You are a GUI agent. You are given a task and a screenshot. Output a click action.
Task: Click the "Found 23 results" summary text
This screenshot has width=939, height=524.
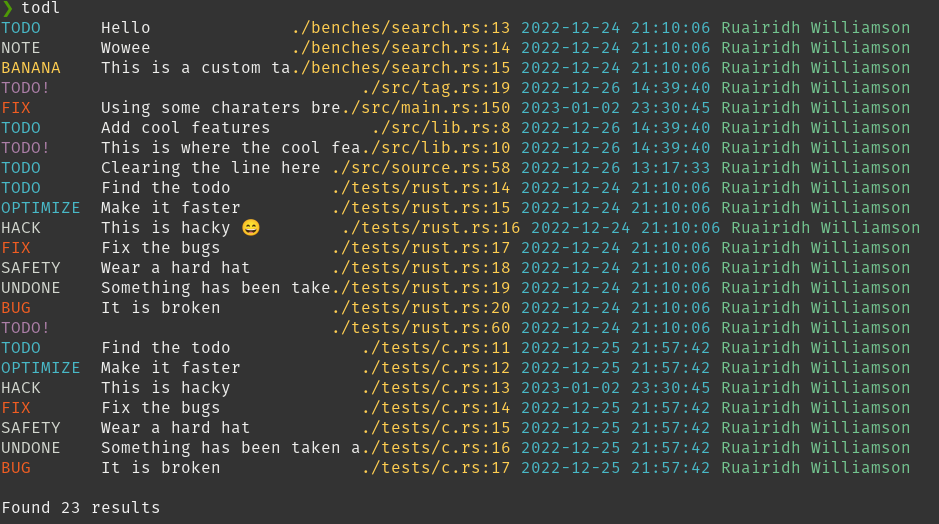[81, 508]
